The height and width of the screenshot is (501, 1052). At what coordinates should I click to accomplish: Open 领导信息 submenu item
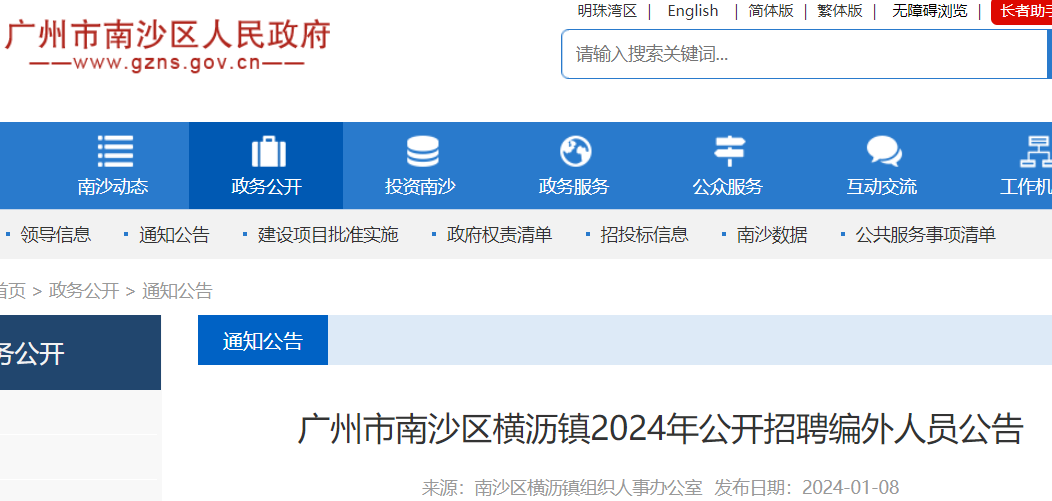tap(55, 235)
